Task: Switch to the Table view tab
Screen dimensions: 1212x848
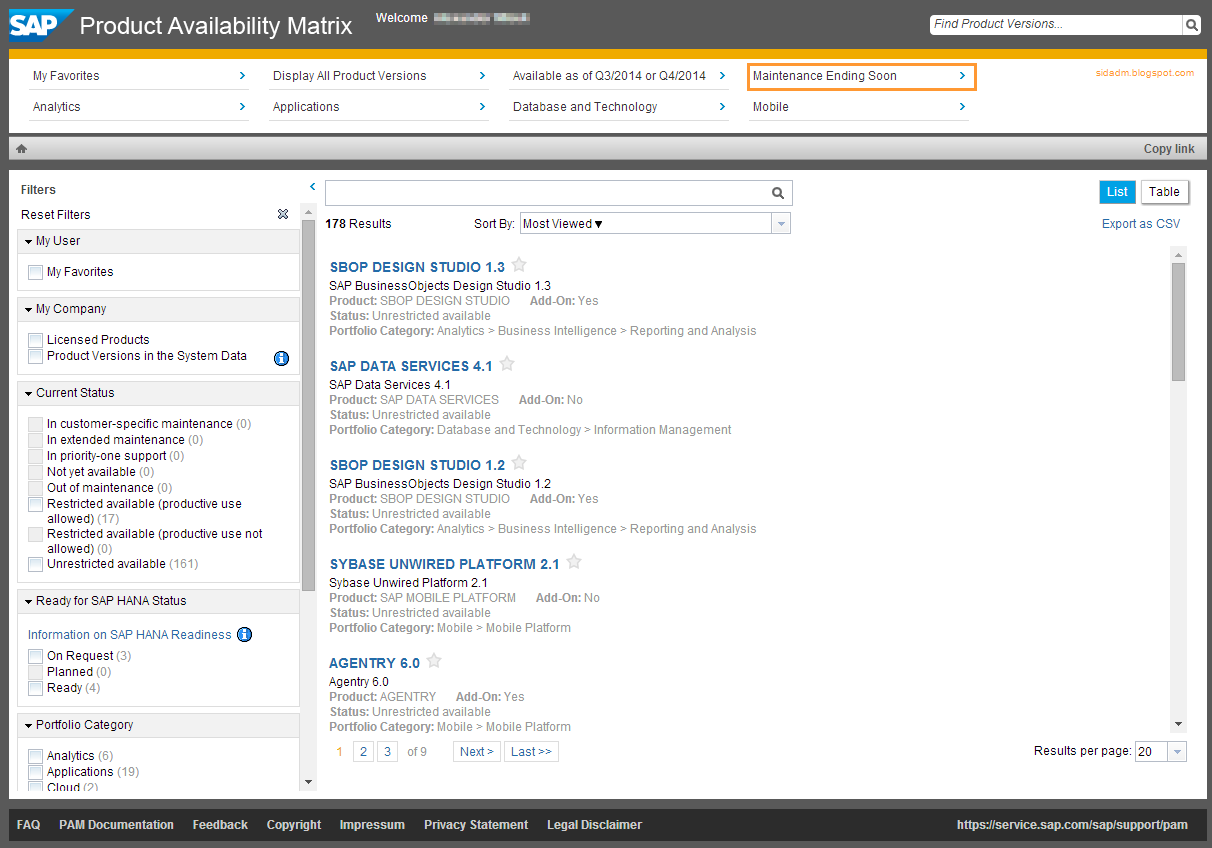Action: 1164,191
